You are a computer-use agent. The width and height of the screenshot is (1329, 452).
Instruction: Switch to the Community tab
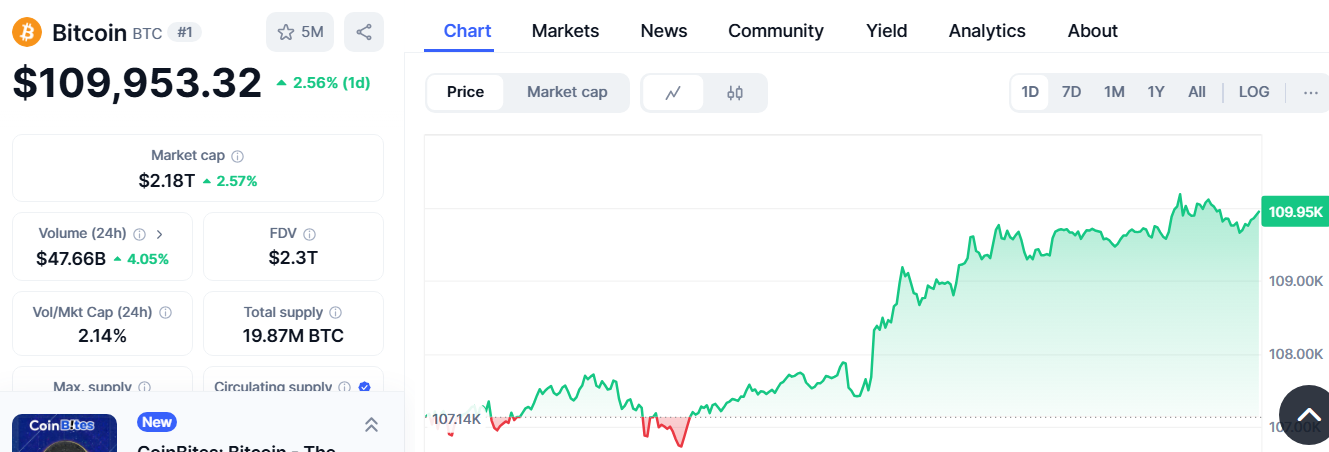coord(776,31)
